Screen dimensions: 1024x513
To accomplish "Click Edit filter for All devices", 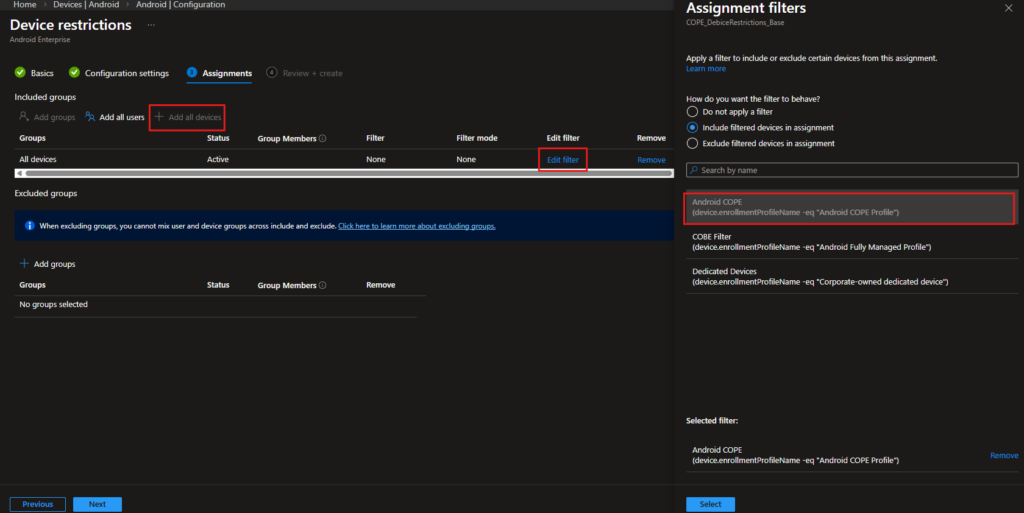I will pyautogui.click(x=562, y=160).
